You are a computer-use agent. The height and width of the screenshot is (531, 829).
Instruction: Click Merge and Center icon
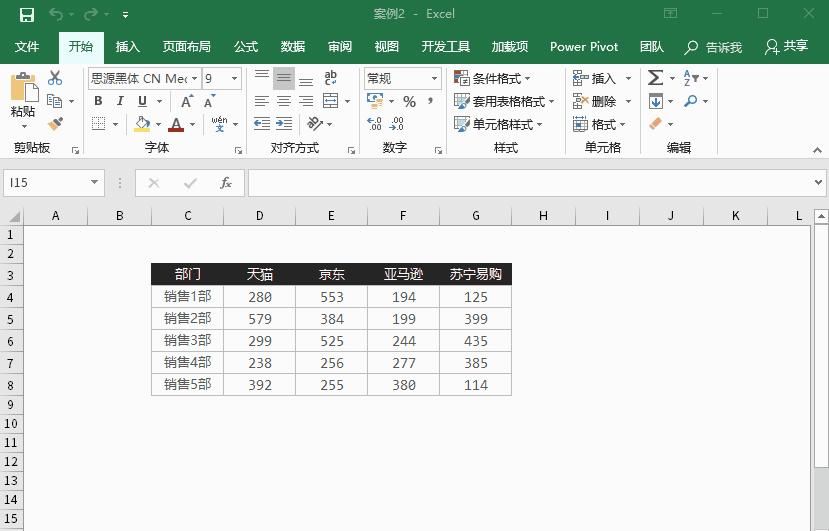(x=330, y=100)
